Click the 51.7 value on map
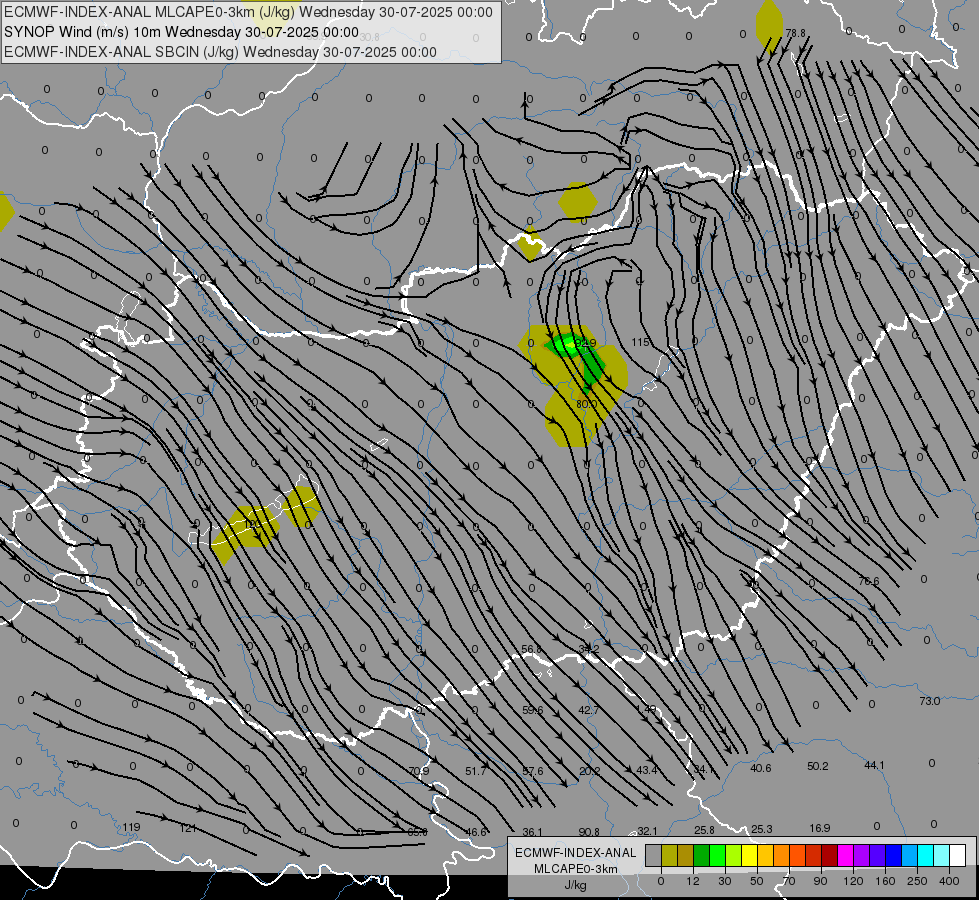This screenshot has height=900, width=979. (x=476, y=771)
